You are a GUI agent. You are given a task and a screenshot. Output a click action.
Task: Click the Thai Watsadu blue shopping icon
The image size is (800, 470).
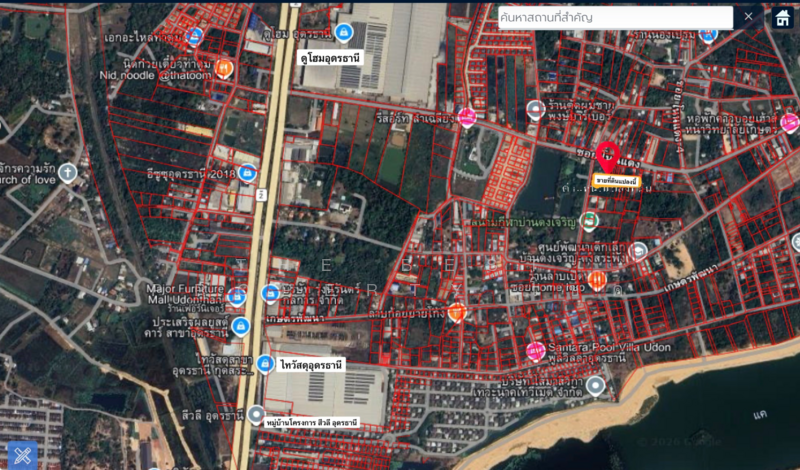pos(265,363)
